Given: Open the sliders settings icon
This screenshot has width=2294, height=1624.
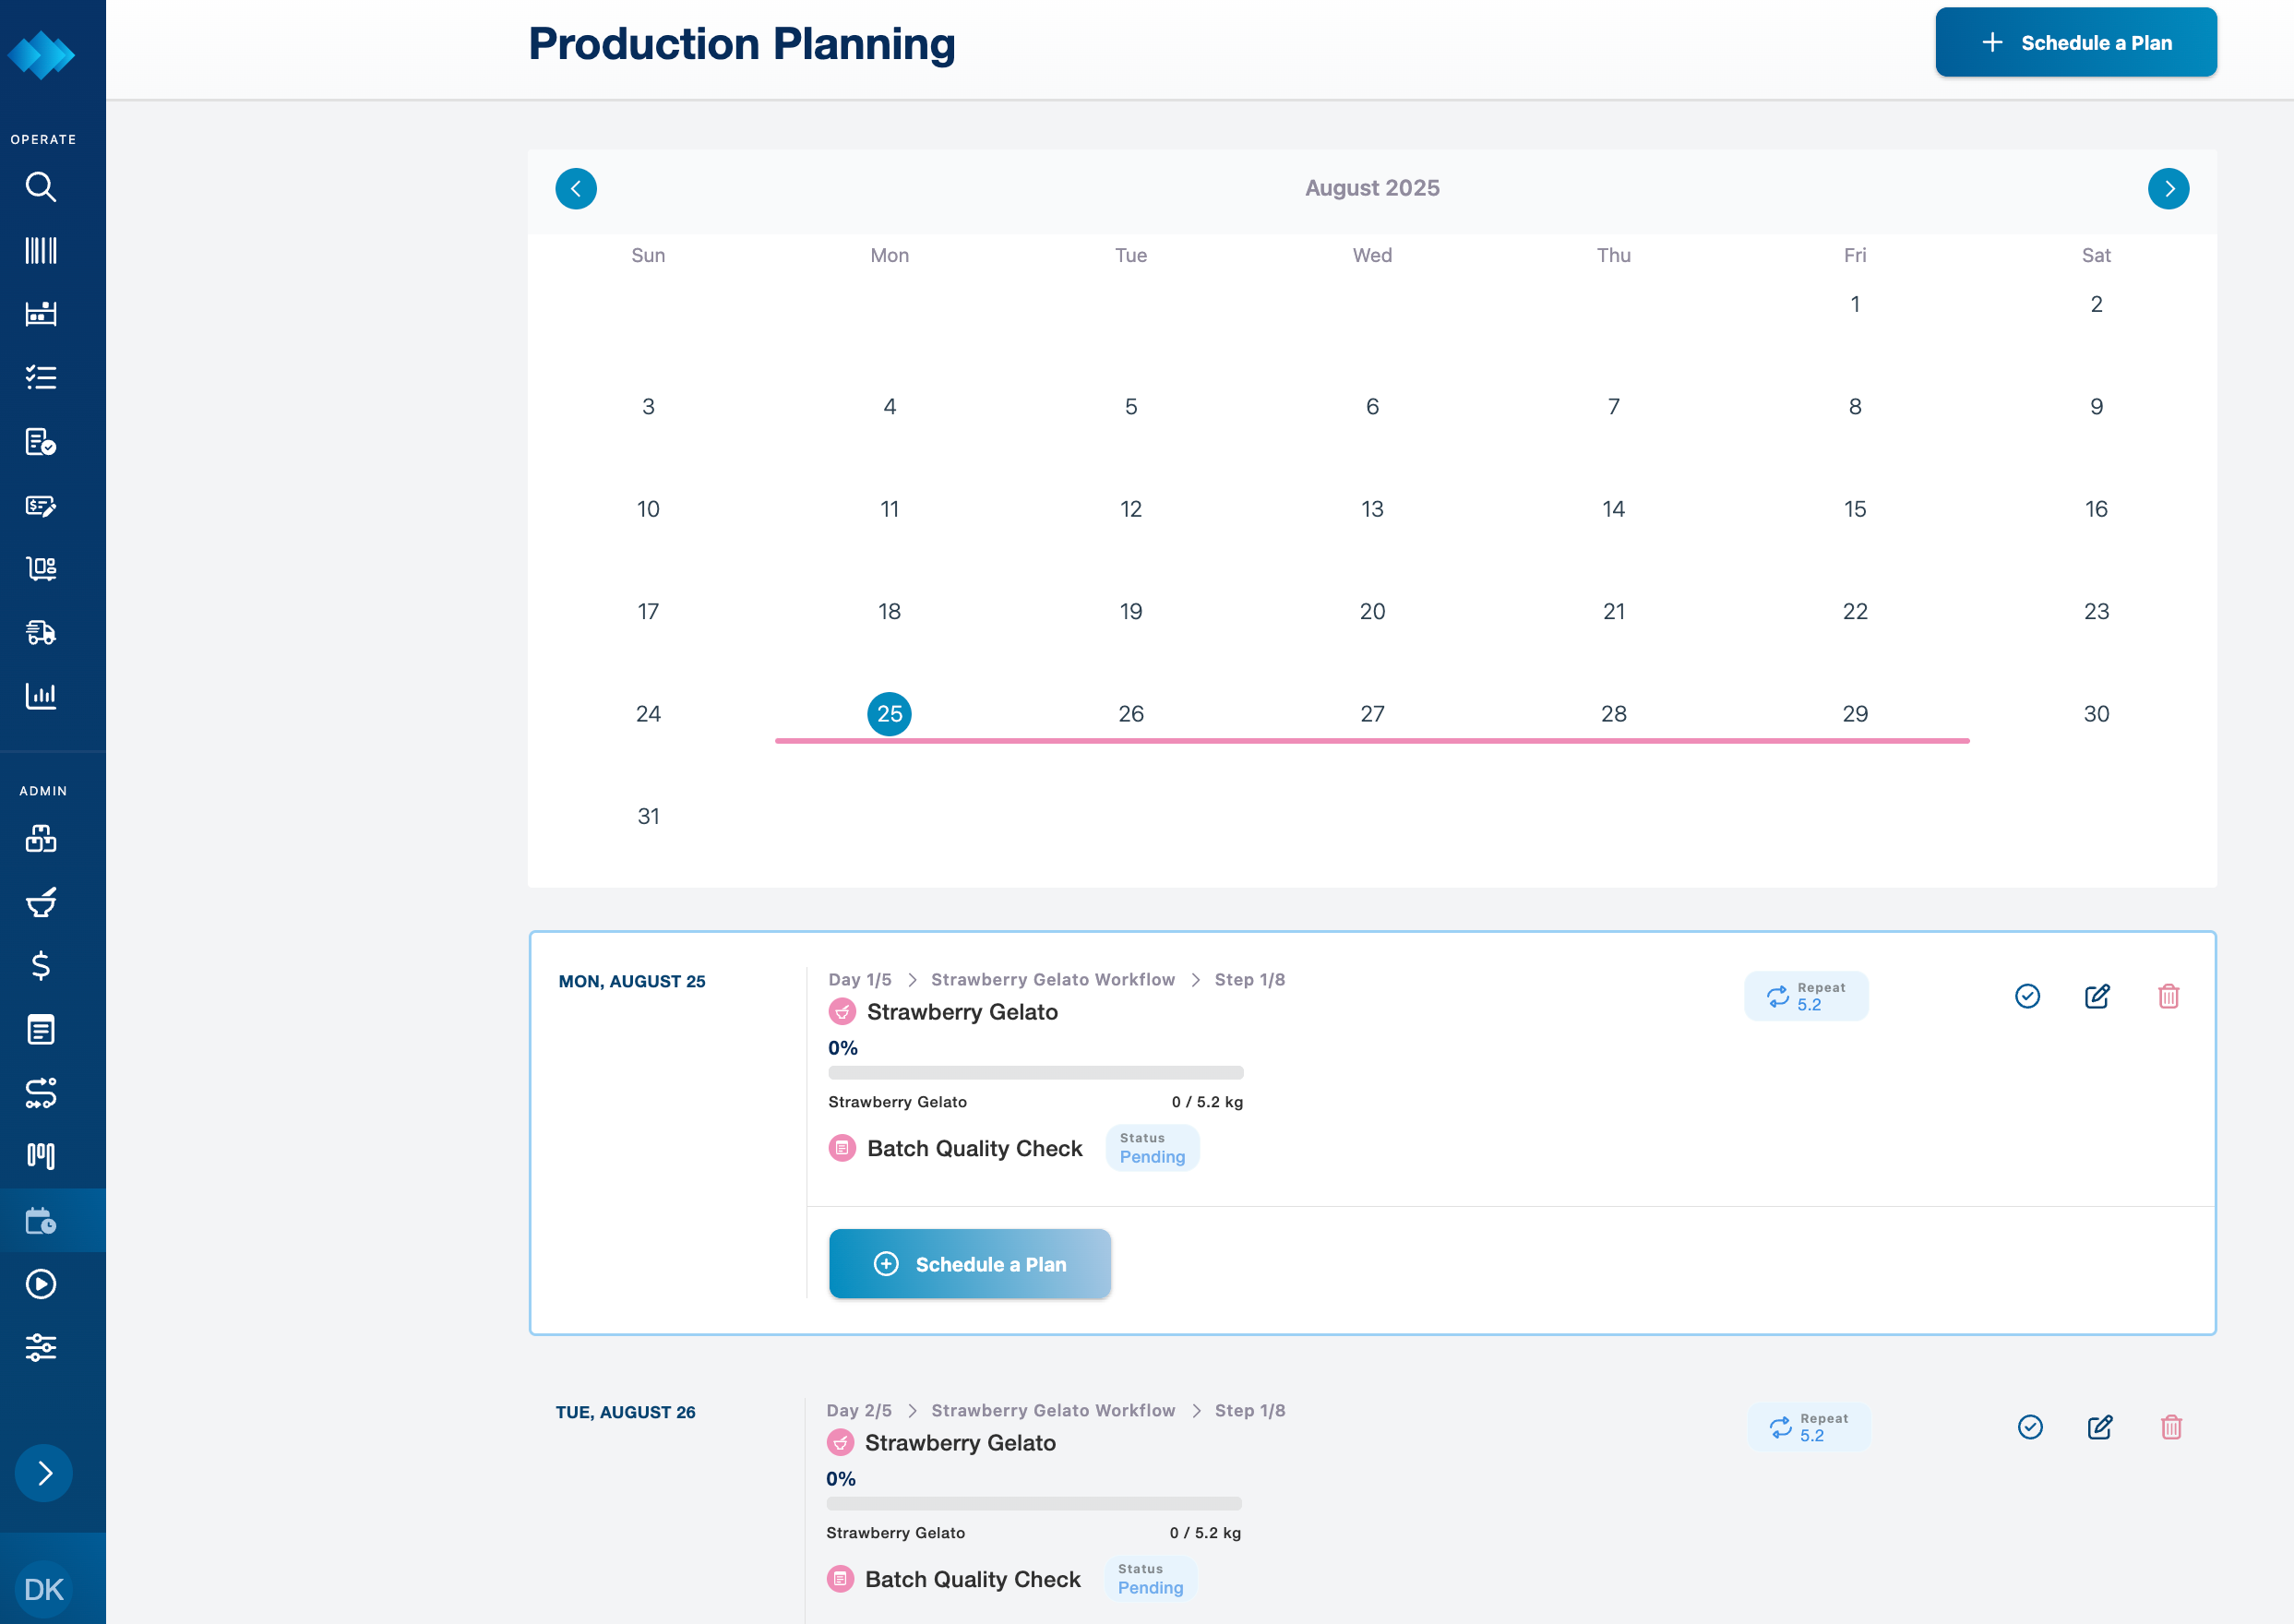Looking at the screenshot, I should tap(41, 1347).
